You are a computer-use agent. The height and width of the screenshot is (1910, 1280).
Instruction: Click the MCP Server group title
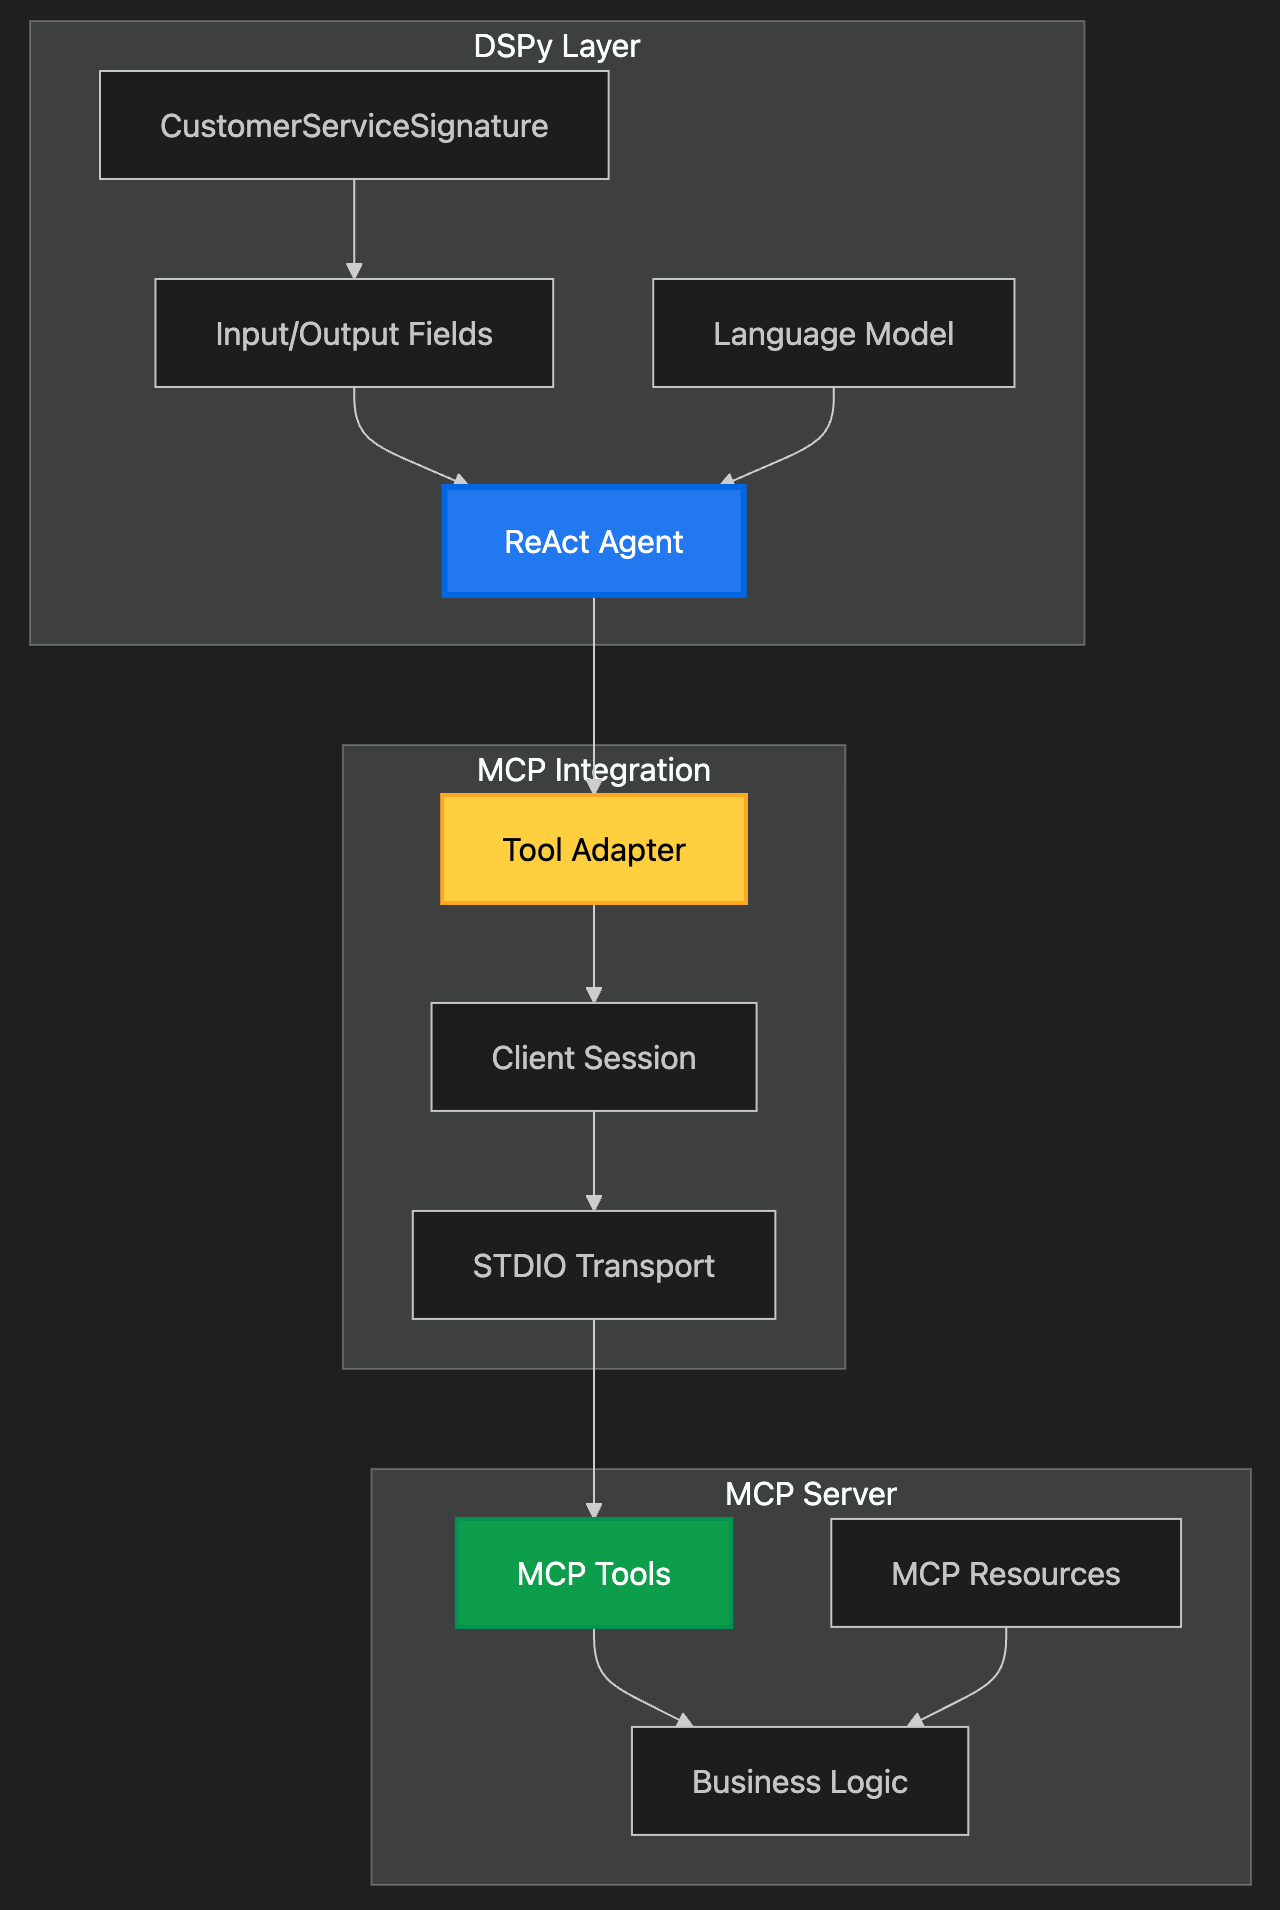(811, 1494)
